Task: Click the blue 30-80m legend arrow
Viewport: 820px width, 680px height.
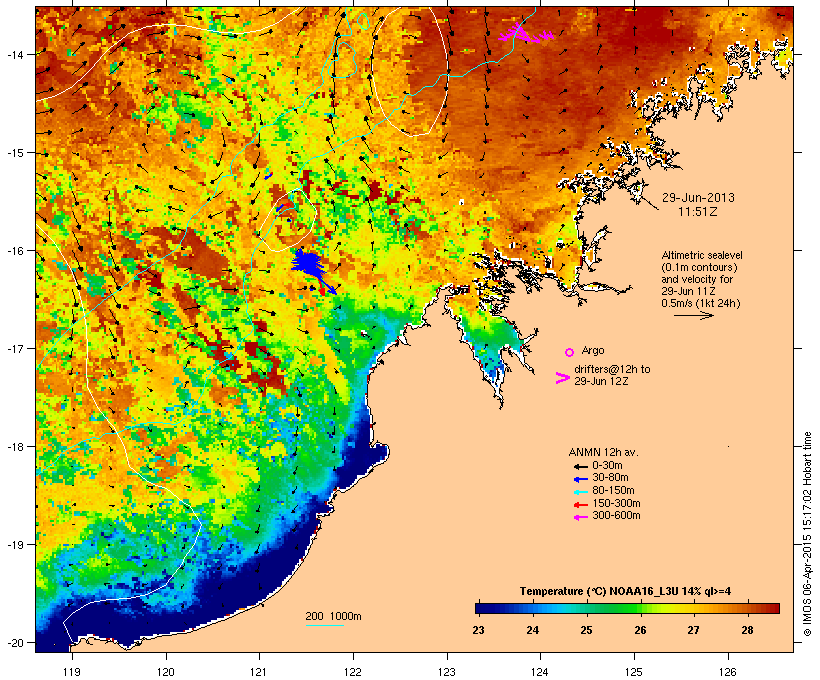Action: pyautogui.click(x=580, y=479)
